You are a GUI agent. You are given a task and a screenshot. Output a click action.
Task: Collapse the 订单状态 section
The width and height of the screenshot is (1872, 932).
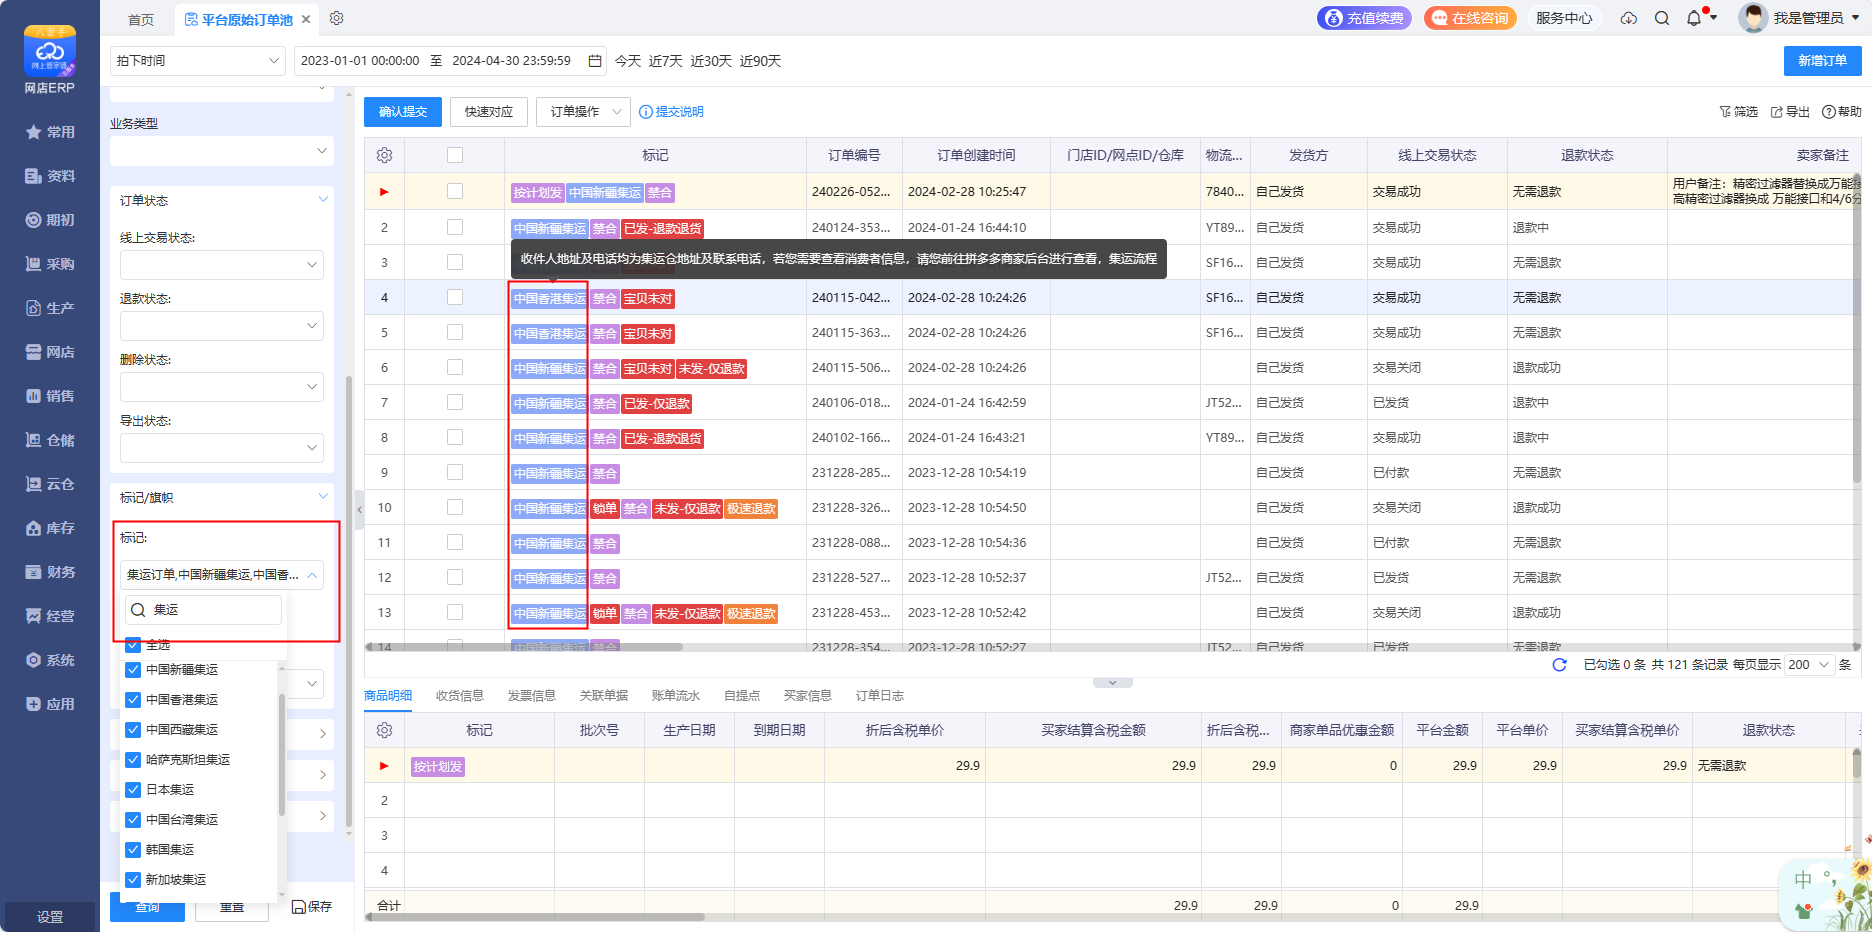click(x=323, y=200)
